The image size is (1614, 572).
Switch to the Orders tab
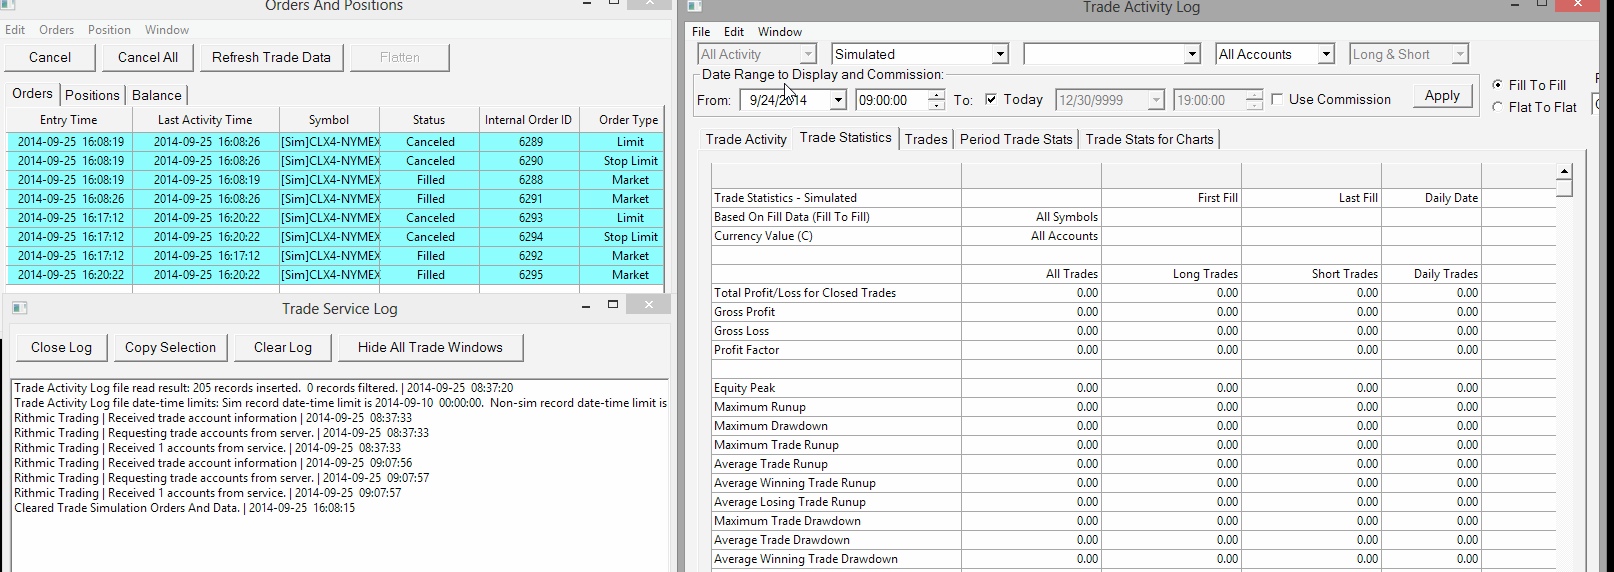32,94
